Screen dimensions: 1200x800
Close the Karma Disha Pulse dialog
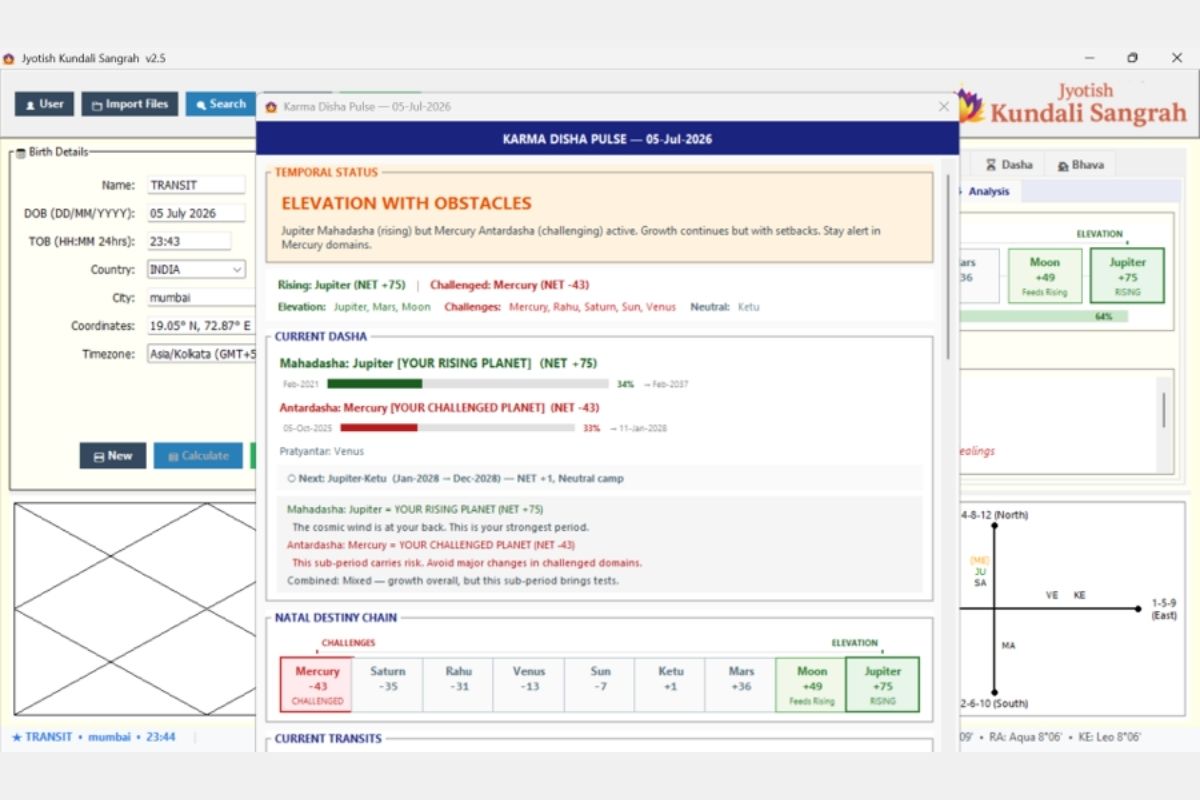click(943, 106)
